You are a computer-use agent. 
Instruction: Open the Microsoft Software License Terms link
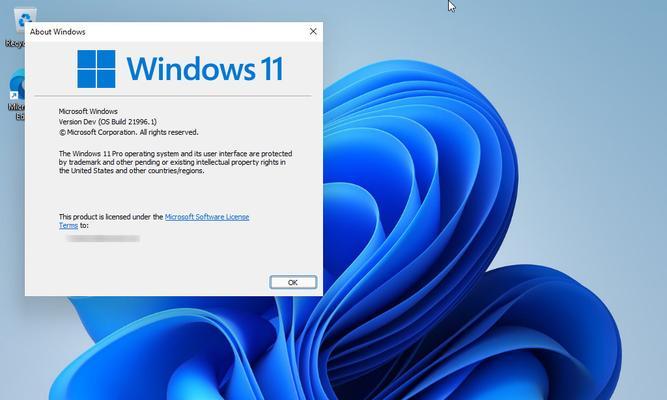coord(207,217)
